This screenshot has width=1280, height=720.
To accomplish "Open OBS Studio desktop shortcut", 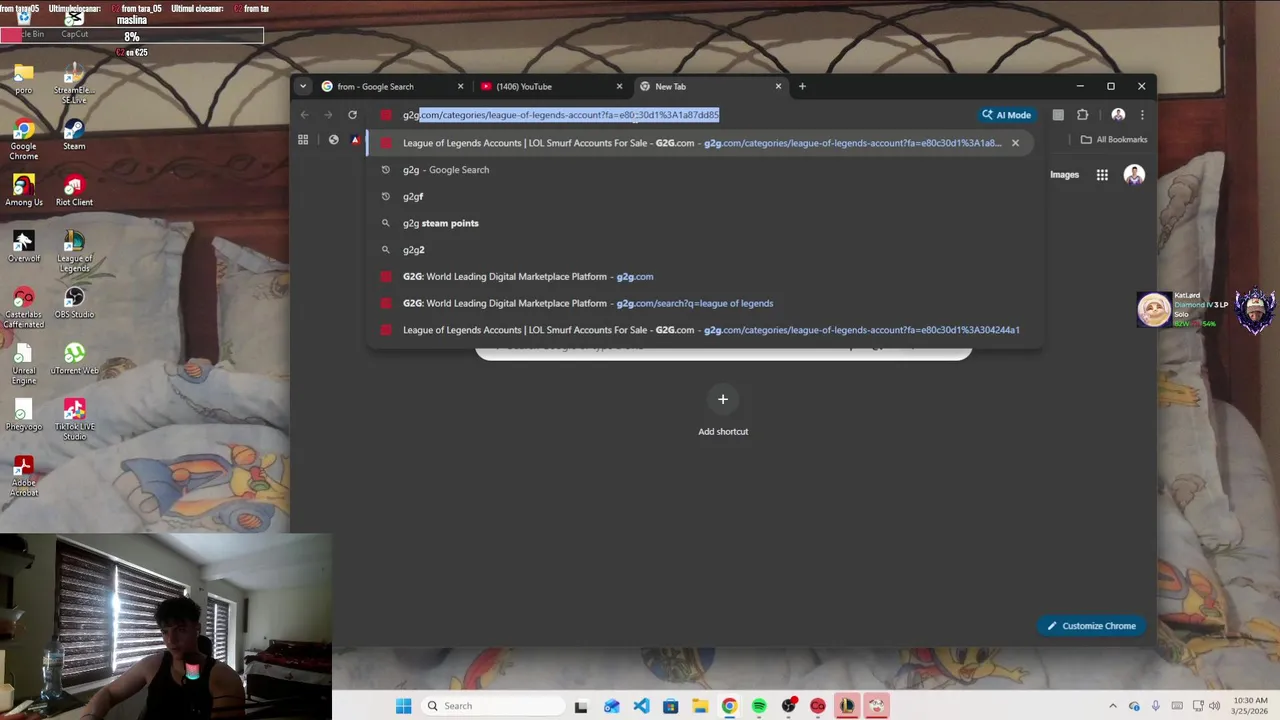I will pyautogui.click(x=74, y=303).
